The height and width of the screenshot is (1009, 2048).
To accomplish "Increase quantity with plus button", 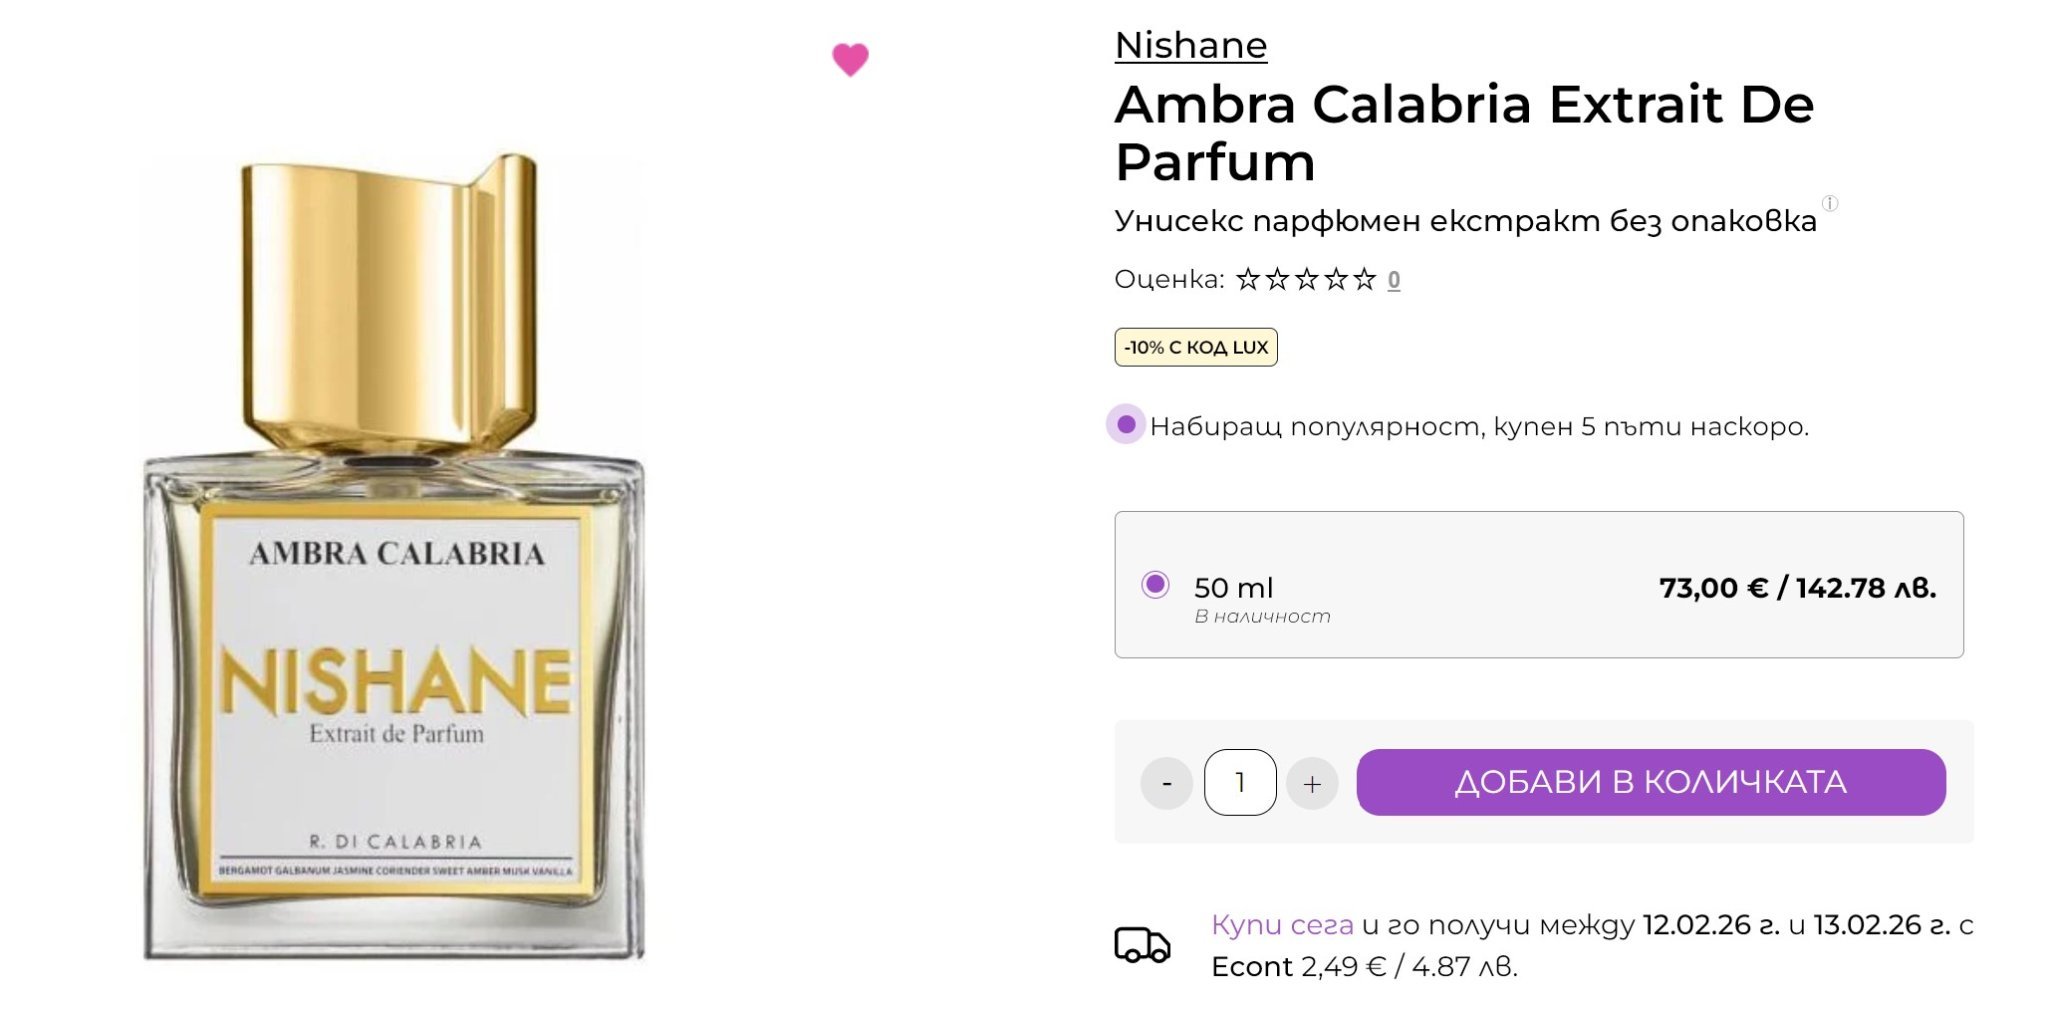I will (1312, 783).
